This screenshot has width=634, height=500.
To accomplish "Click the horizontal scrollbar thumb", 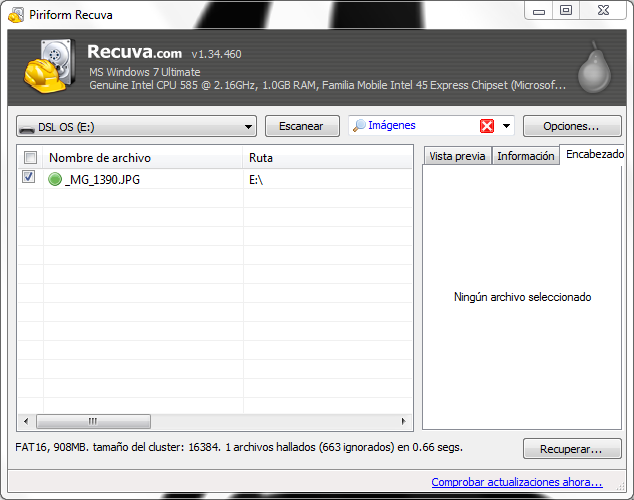I will (93, 421).
